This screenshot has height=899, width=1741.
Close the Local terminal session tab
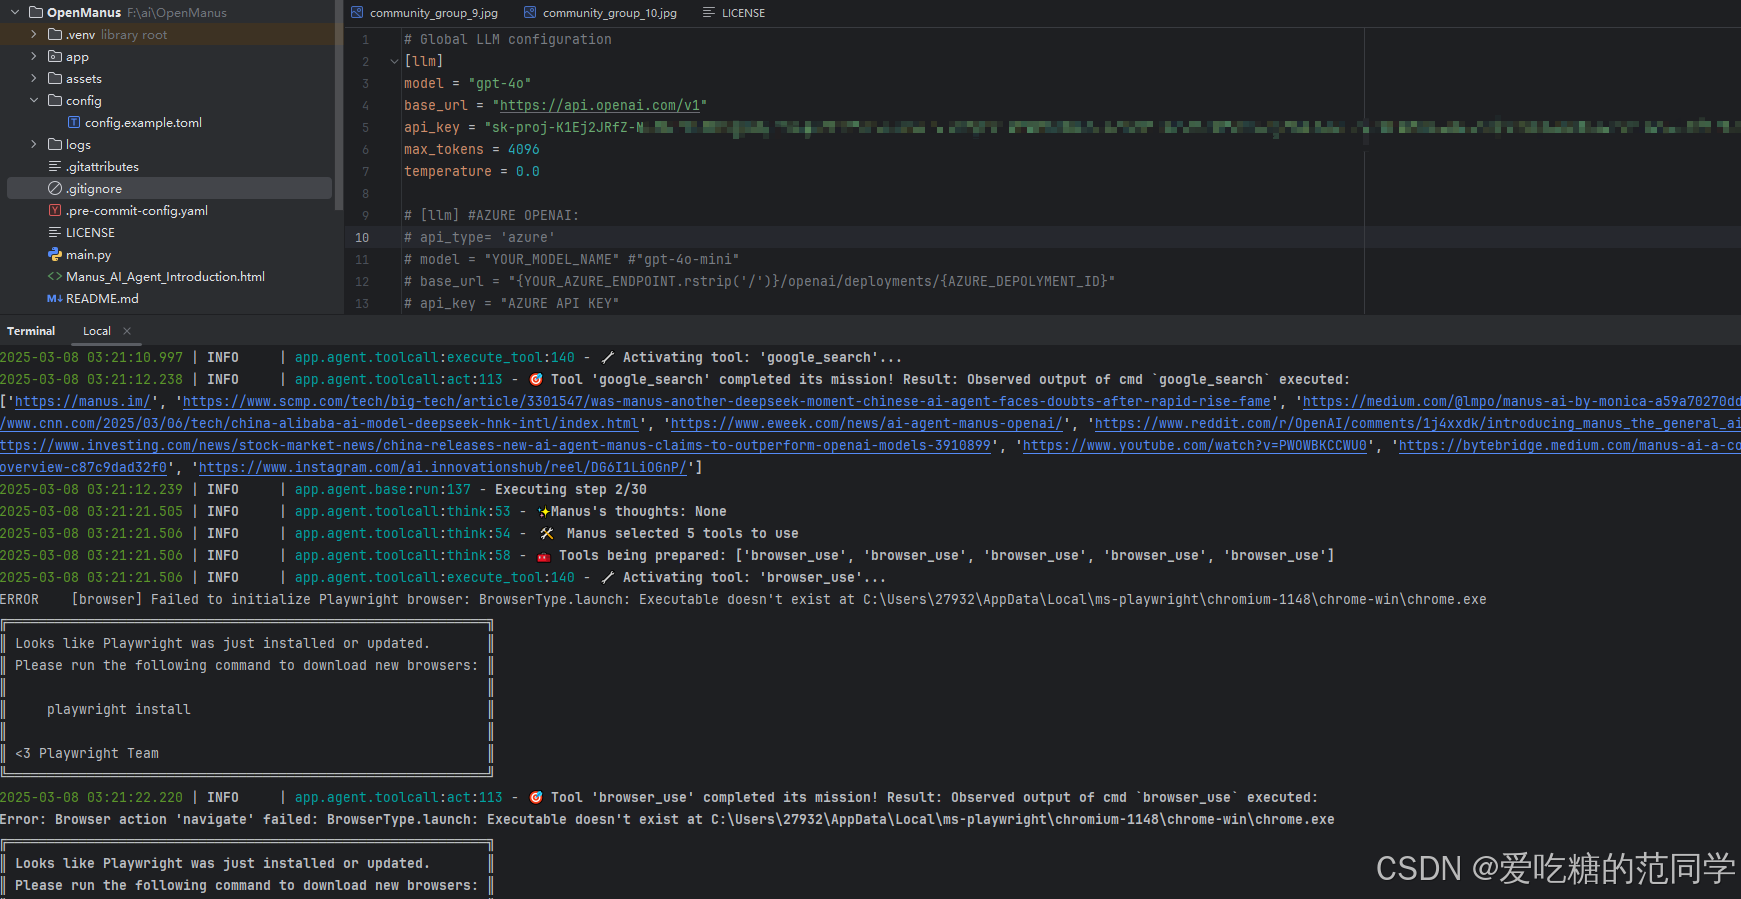127,331
